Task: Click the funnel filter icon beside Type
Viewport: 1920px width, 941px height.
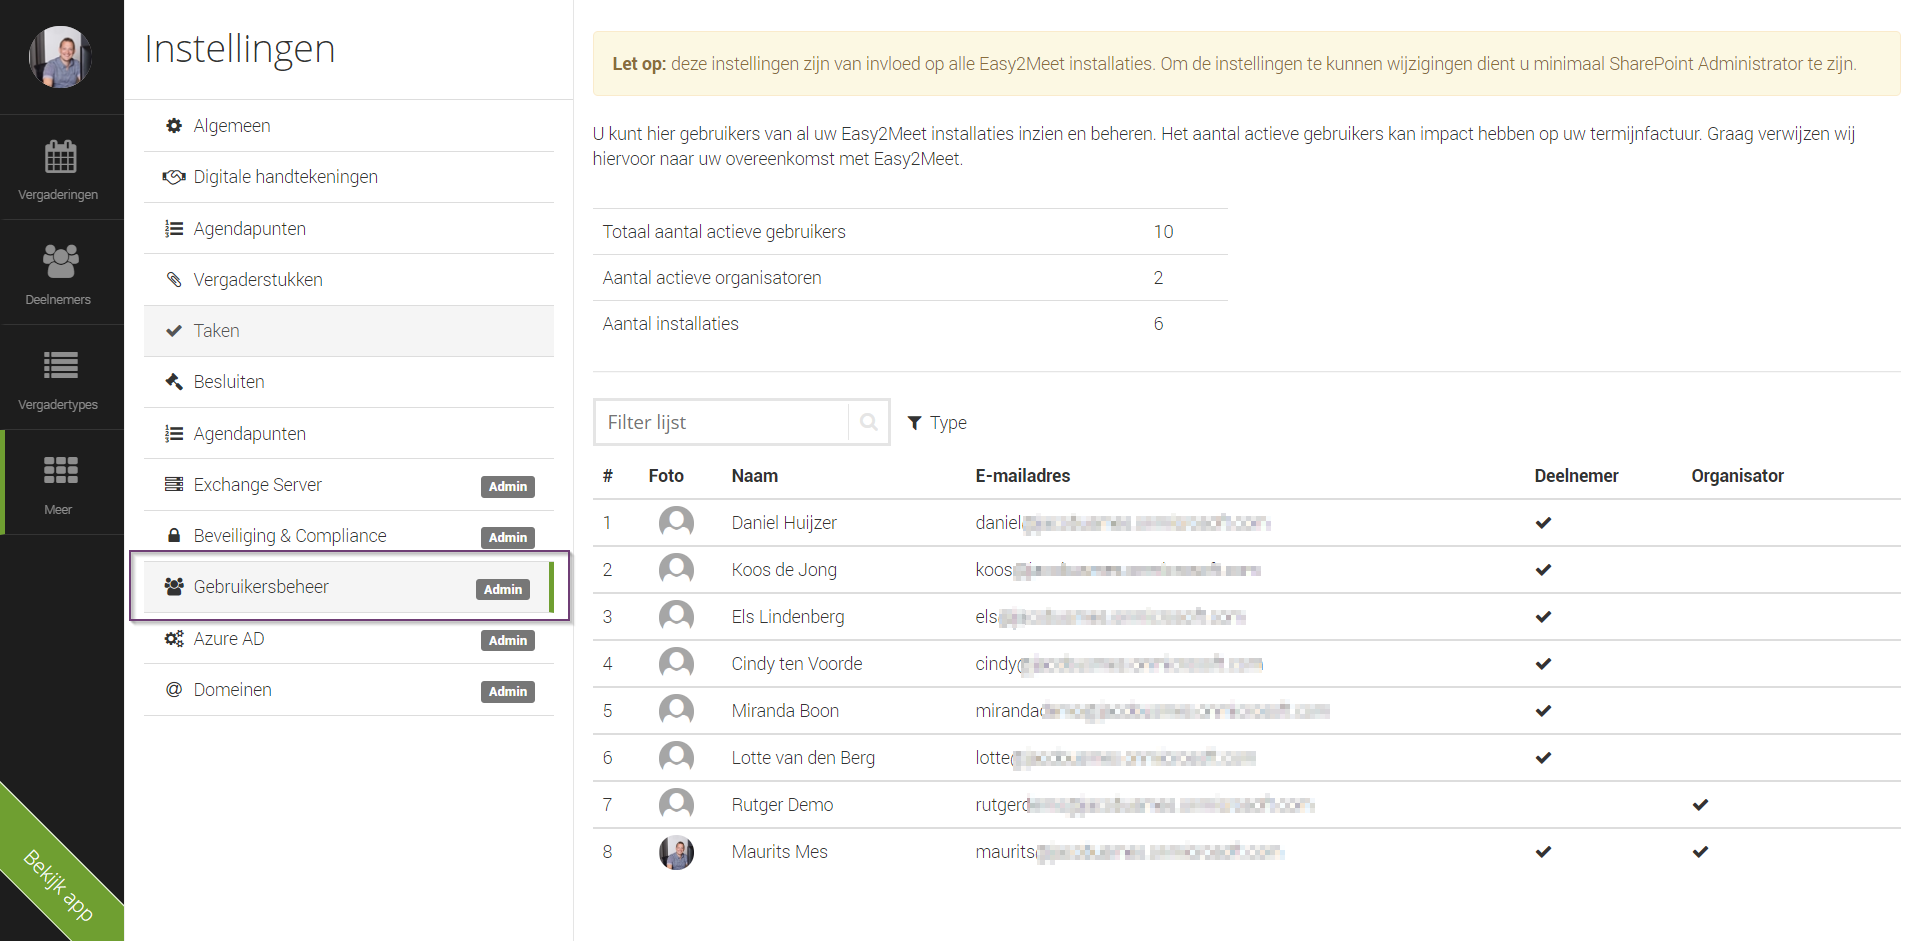Action: coord(914,423)
